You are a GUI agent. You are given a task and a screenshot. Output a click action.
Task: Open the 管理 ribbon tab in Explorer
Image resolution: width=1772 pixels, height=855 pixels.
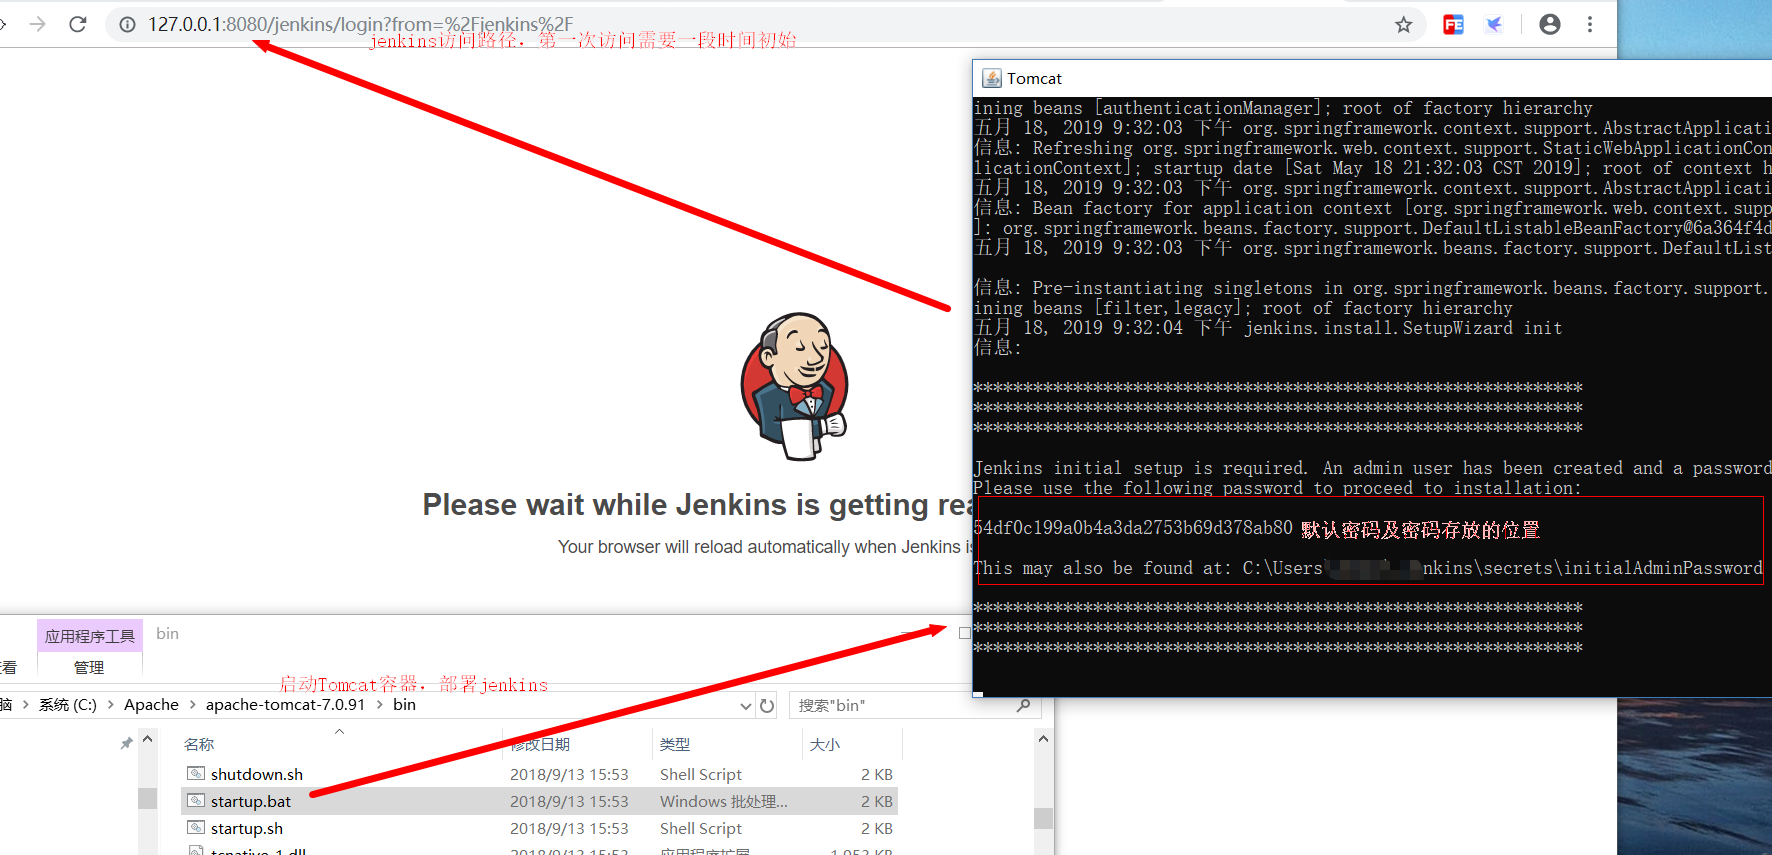89,667
